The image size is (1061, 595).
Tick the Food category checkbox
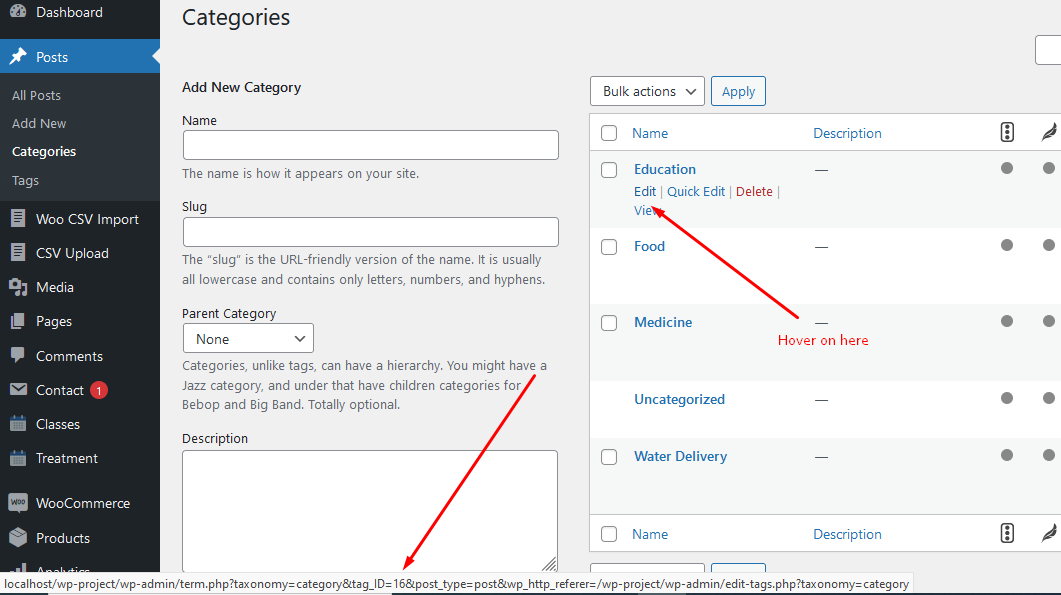[609, 247]
